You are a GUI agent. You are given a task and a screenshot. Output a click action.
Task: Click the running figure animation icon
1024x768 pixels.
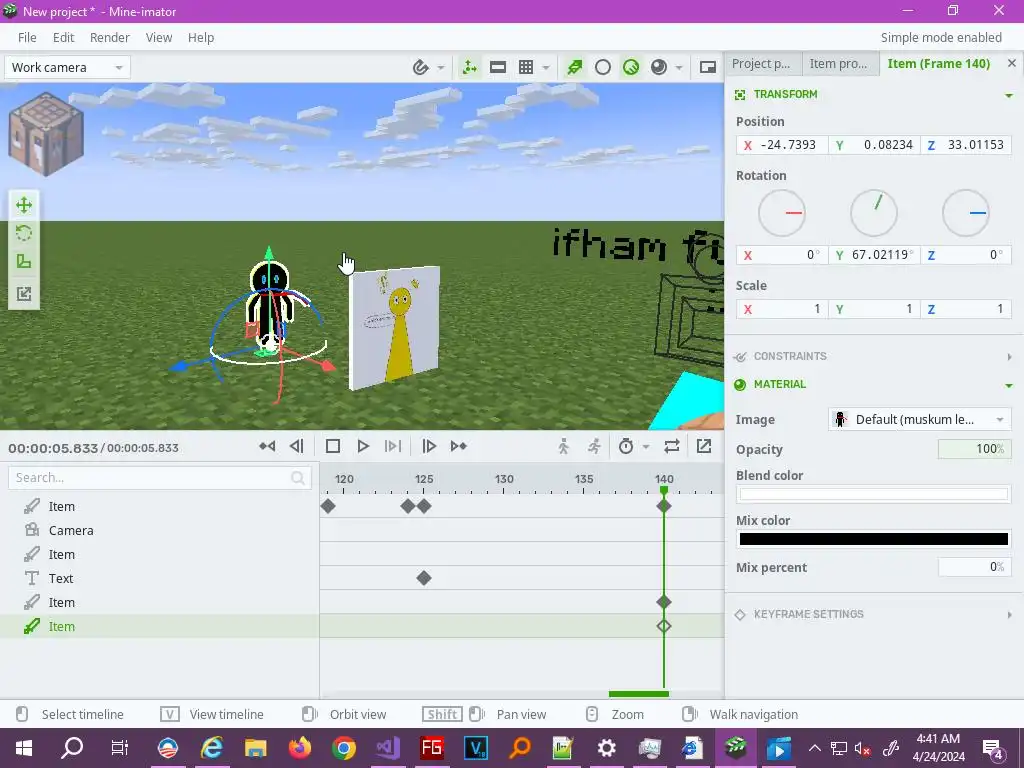[x=594, y=446]
